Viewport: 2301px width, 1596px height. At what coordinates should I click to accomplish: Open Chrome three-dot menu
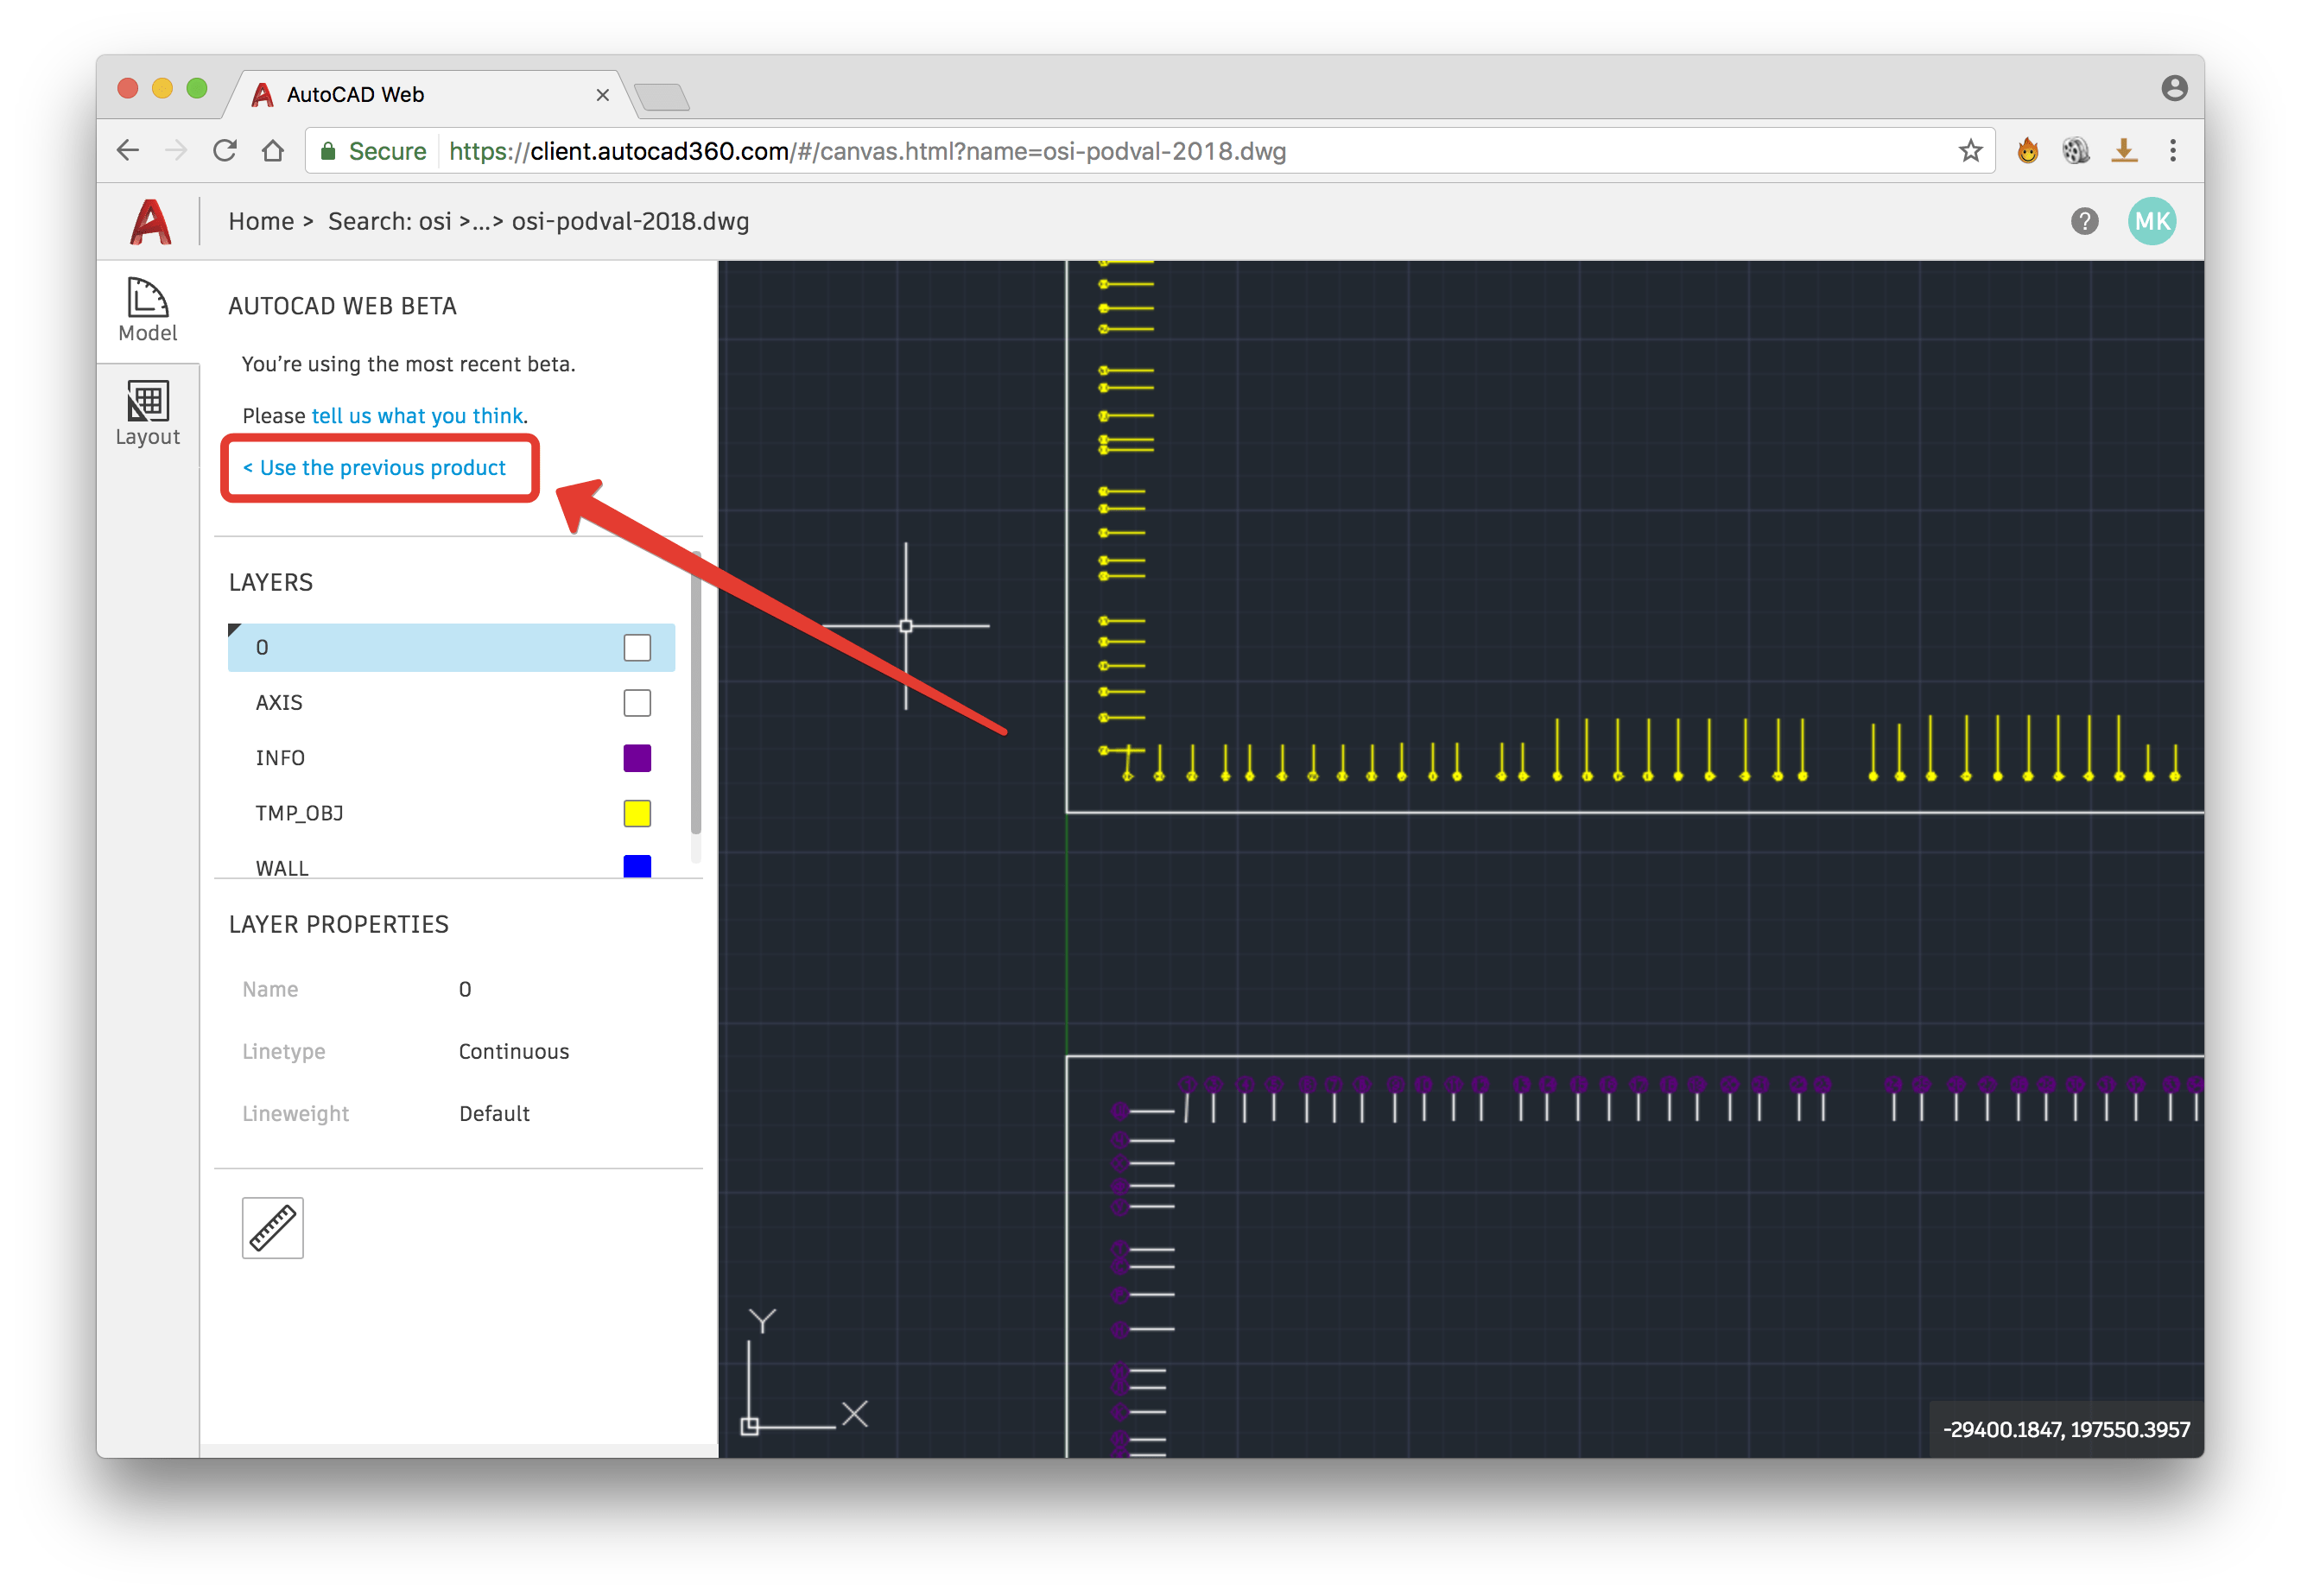[2172, 151]
